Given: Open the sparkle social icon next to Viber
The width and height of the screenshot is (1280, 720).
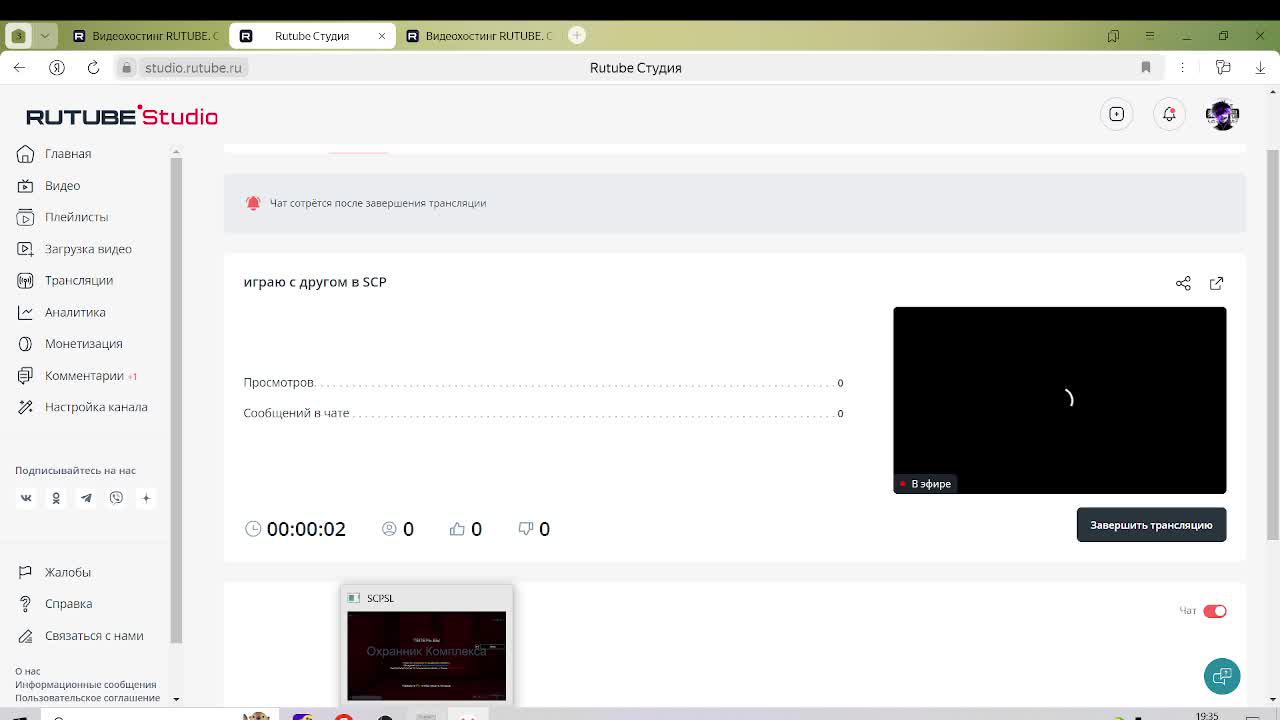Looking at the screenshot, I should 146,498.
